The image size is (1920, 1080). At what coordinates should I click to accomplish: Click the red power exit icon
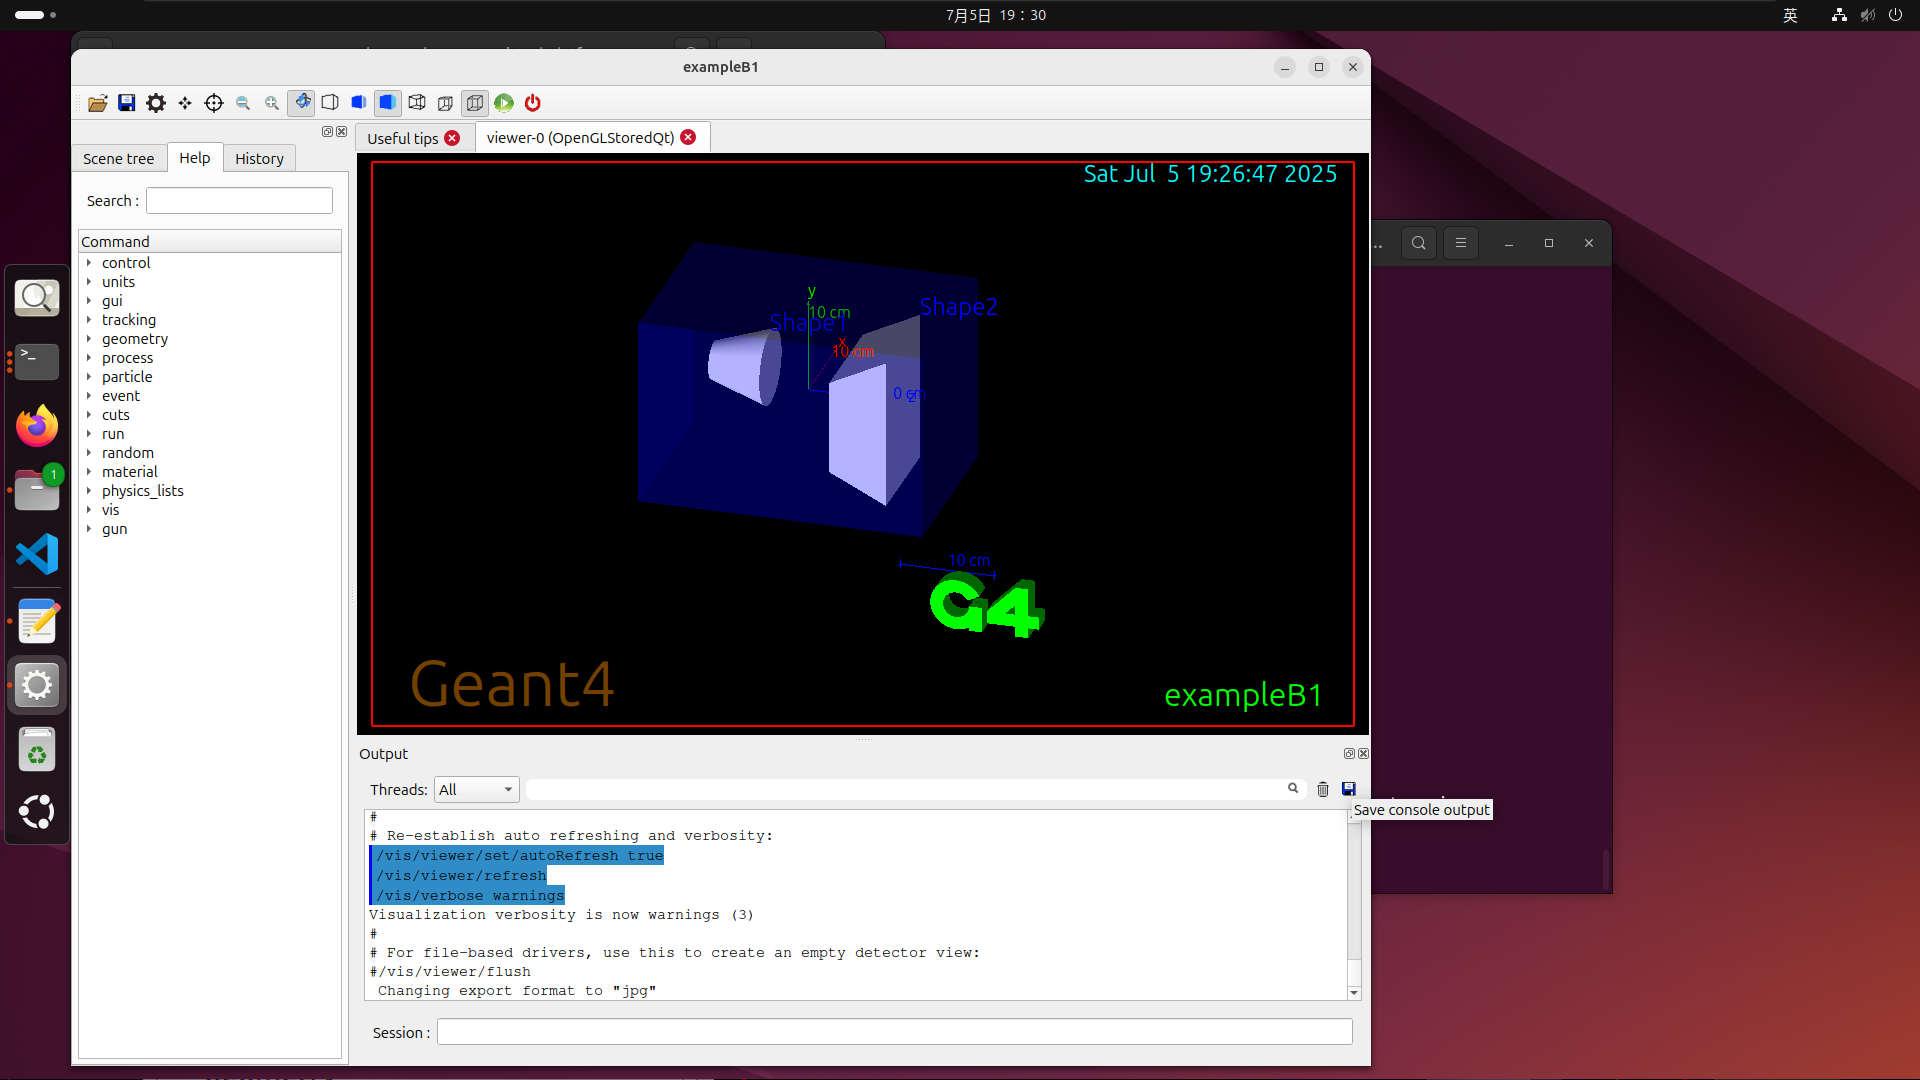coord(533,103)
